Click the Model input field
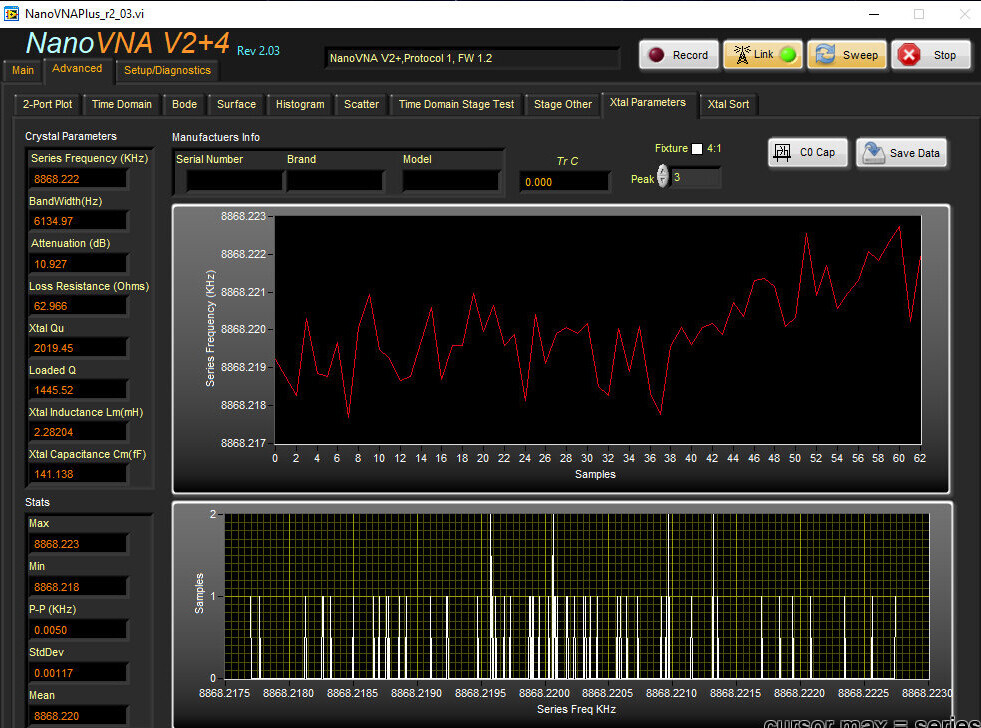The width and height of the screenshot is (981, 728). [450, 181]
